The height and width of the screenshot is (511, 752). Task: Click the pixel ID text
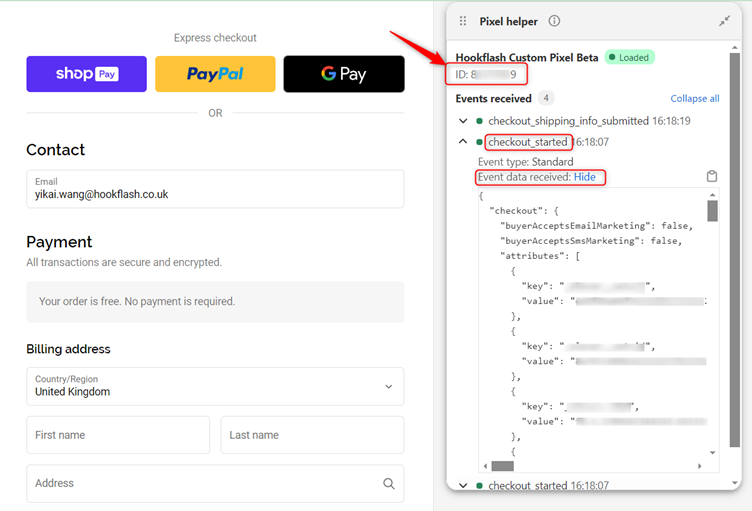pyautogui.click(x=486, y=74)
